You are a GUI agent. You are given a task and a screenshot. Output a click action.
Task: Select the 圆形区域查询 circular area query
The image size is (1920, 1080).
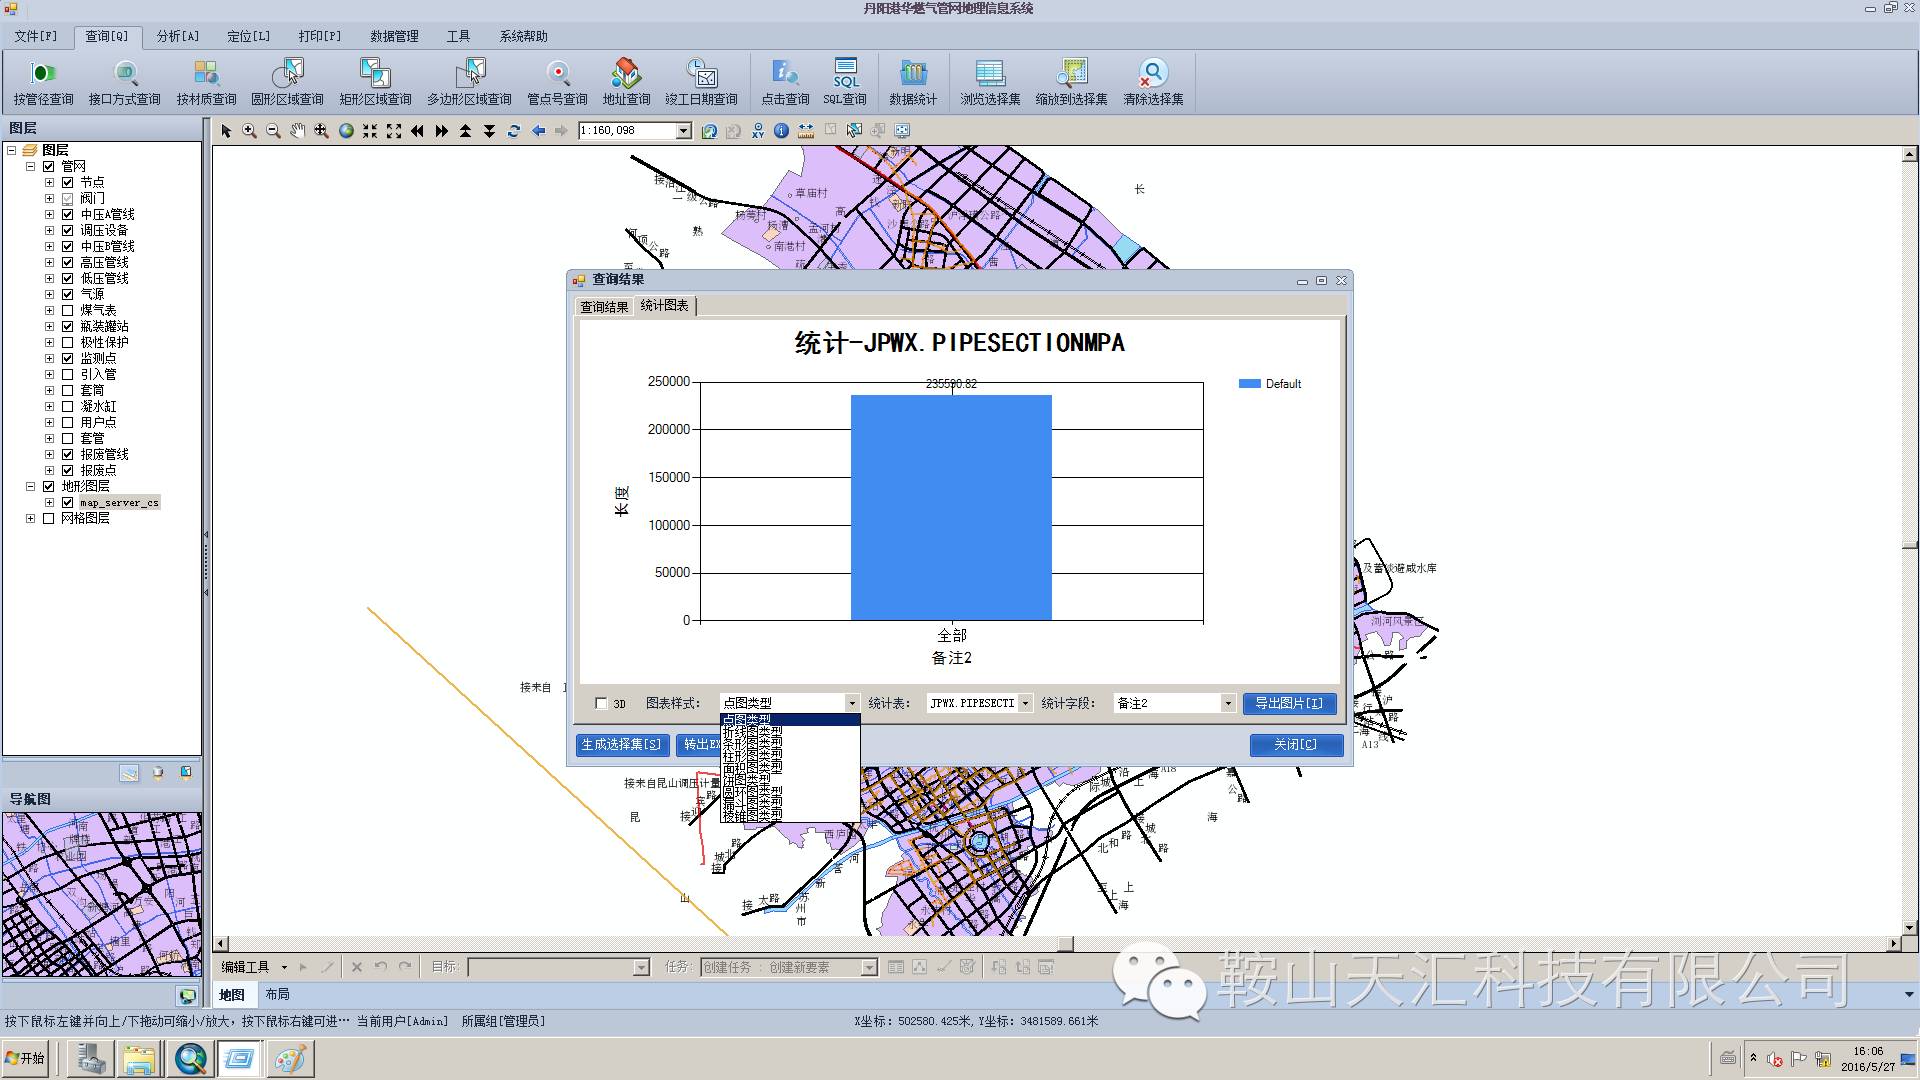[x=287, y=82]
